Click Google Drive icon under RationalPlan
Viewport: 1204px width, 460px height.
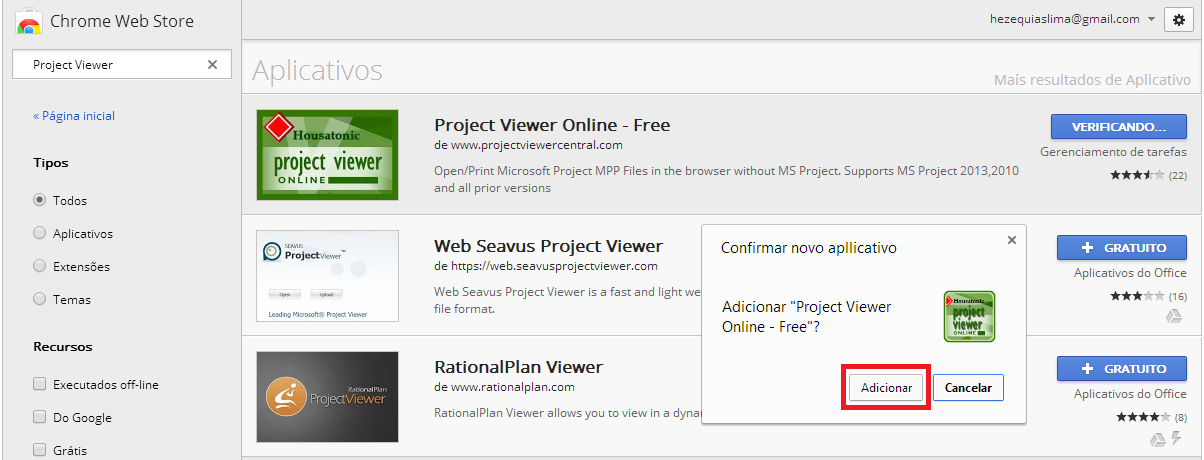(1157, 438)
